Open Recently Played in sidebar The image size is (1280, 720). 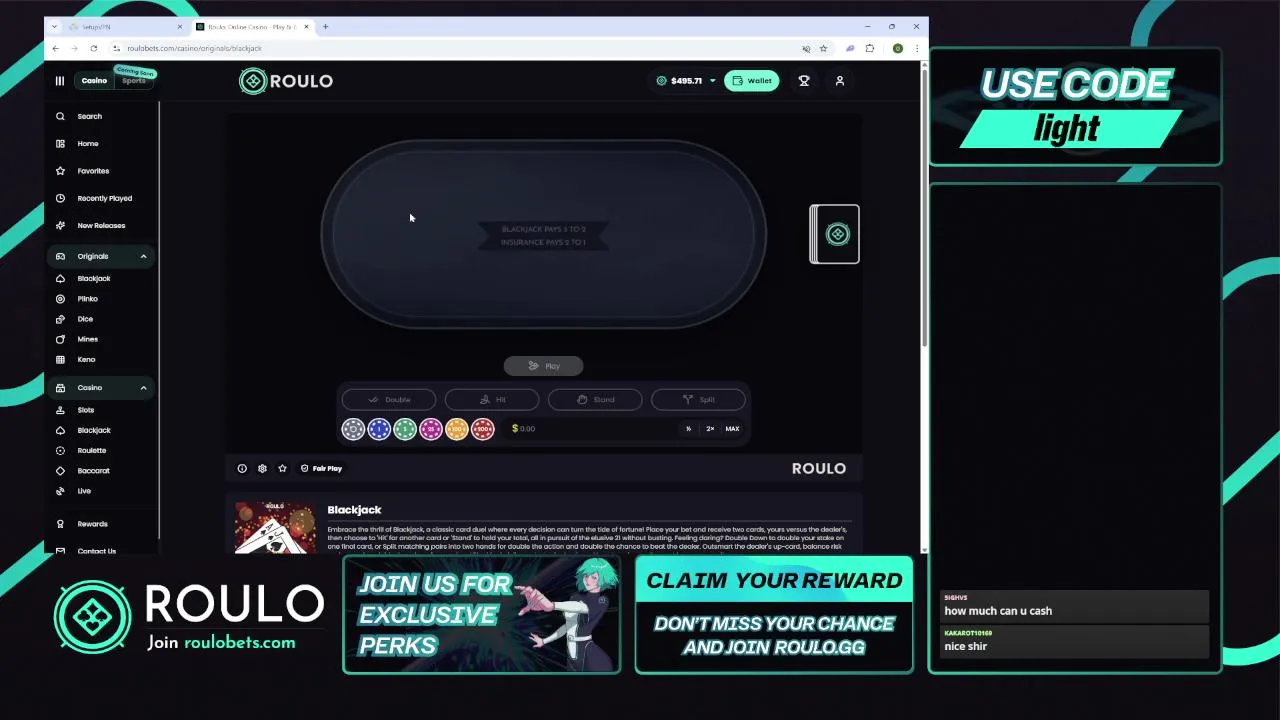click(x=95, y=198)
